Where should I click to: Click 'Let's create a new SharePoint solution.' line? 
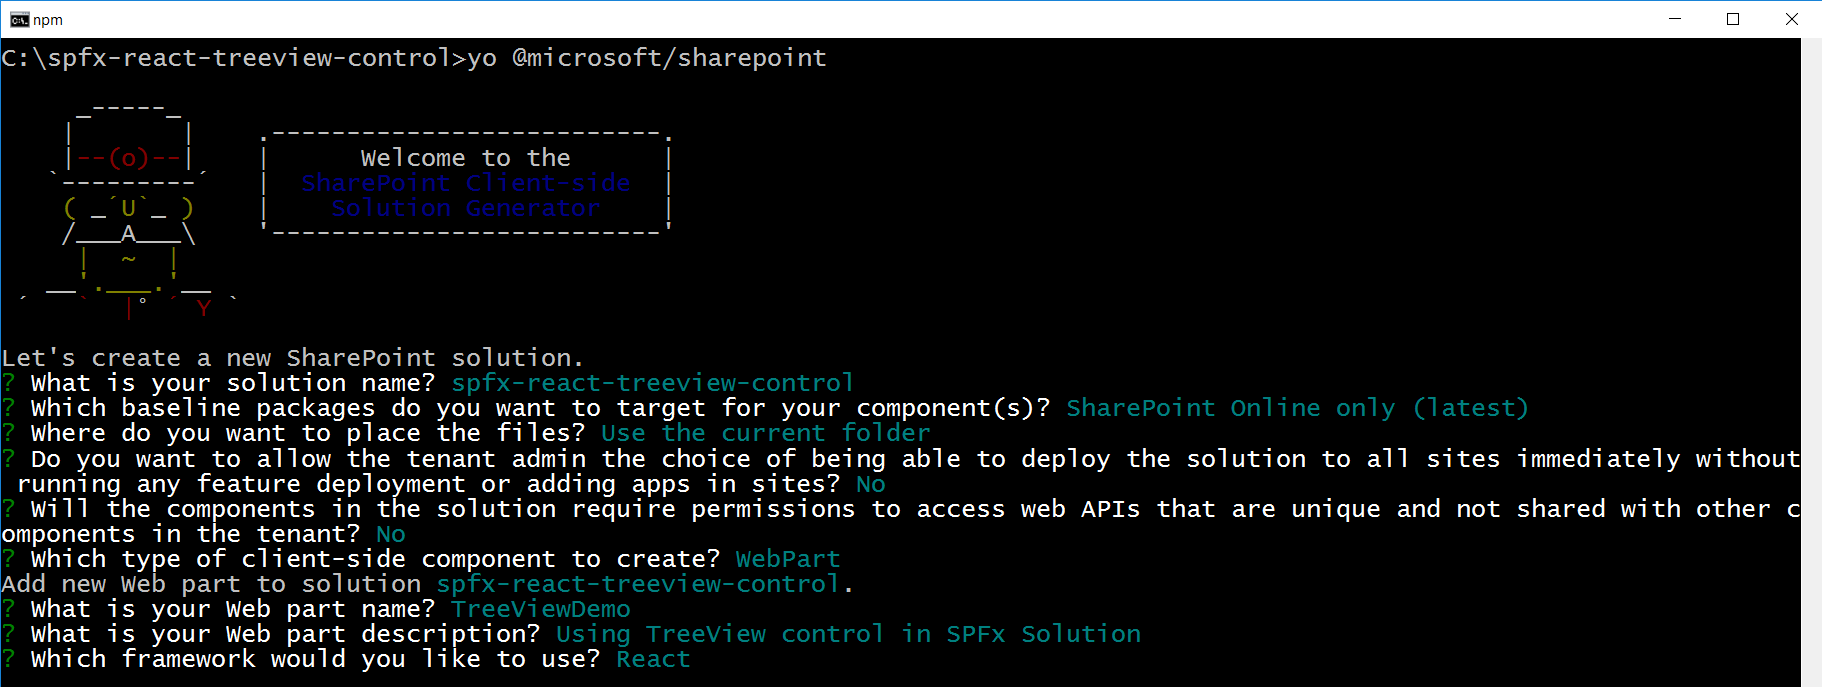(x=292, y=358)
